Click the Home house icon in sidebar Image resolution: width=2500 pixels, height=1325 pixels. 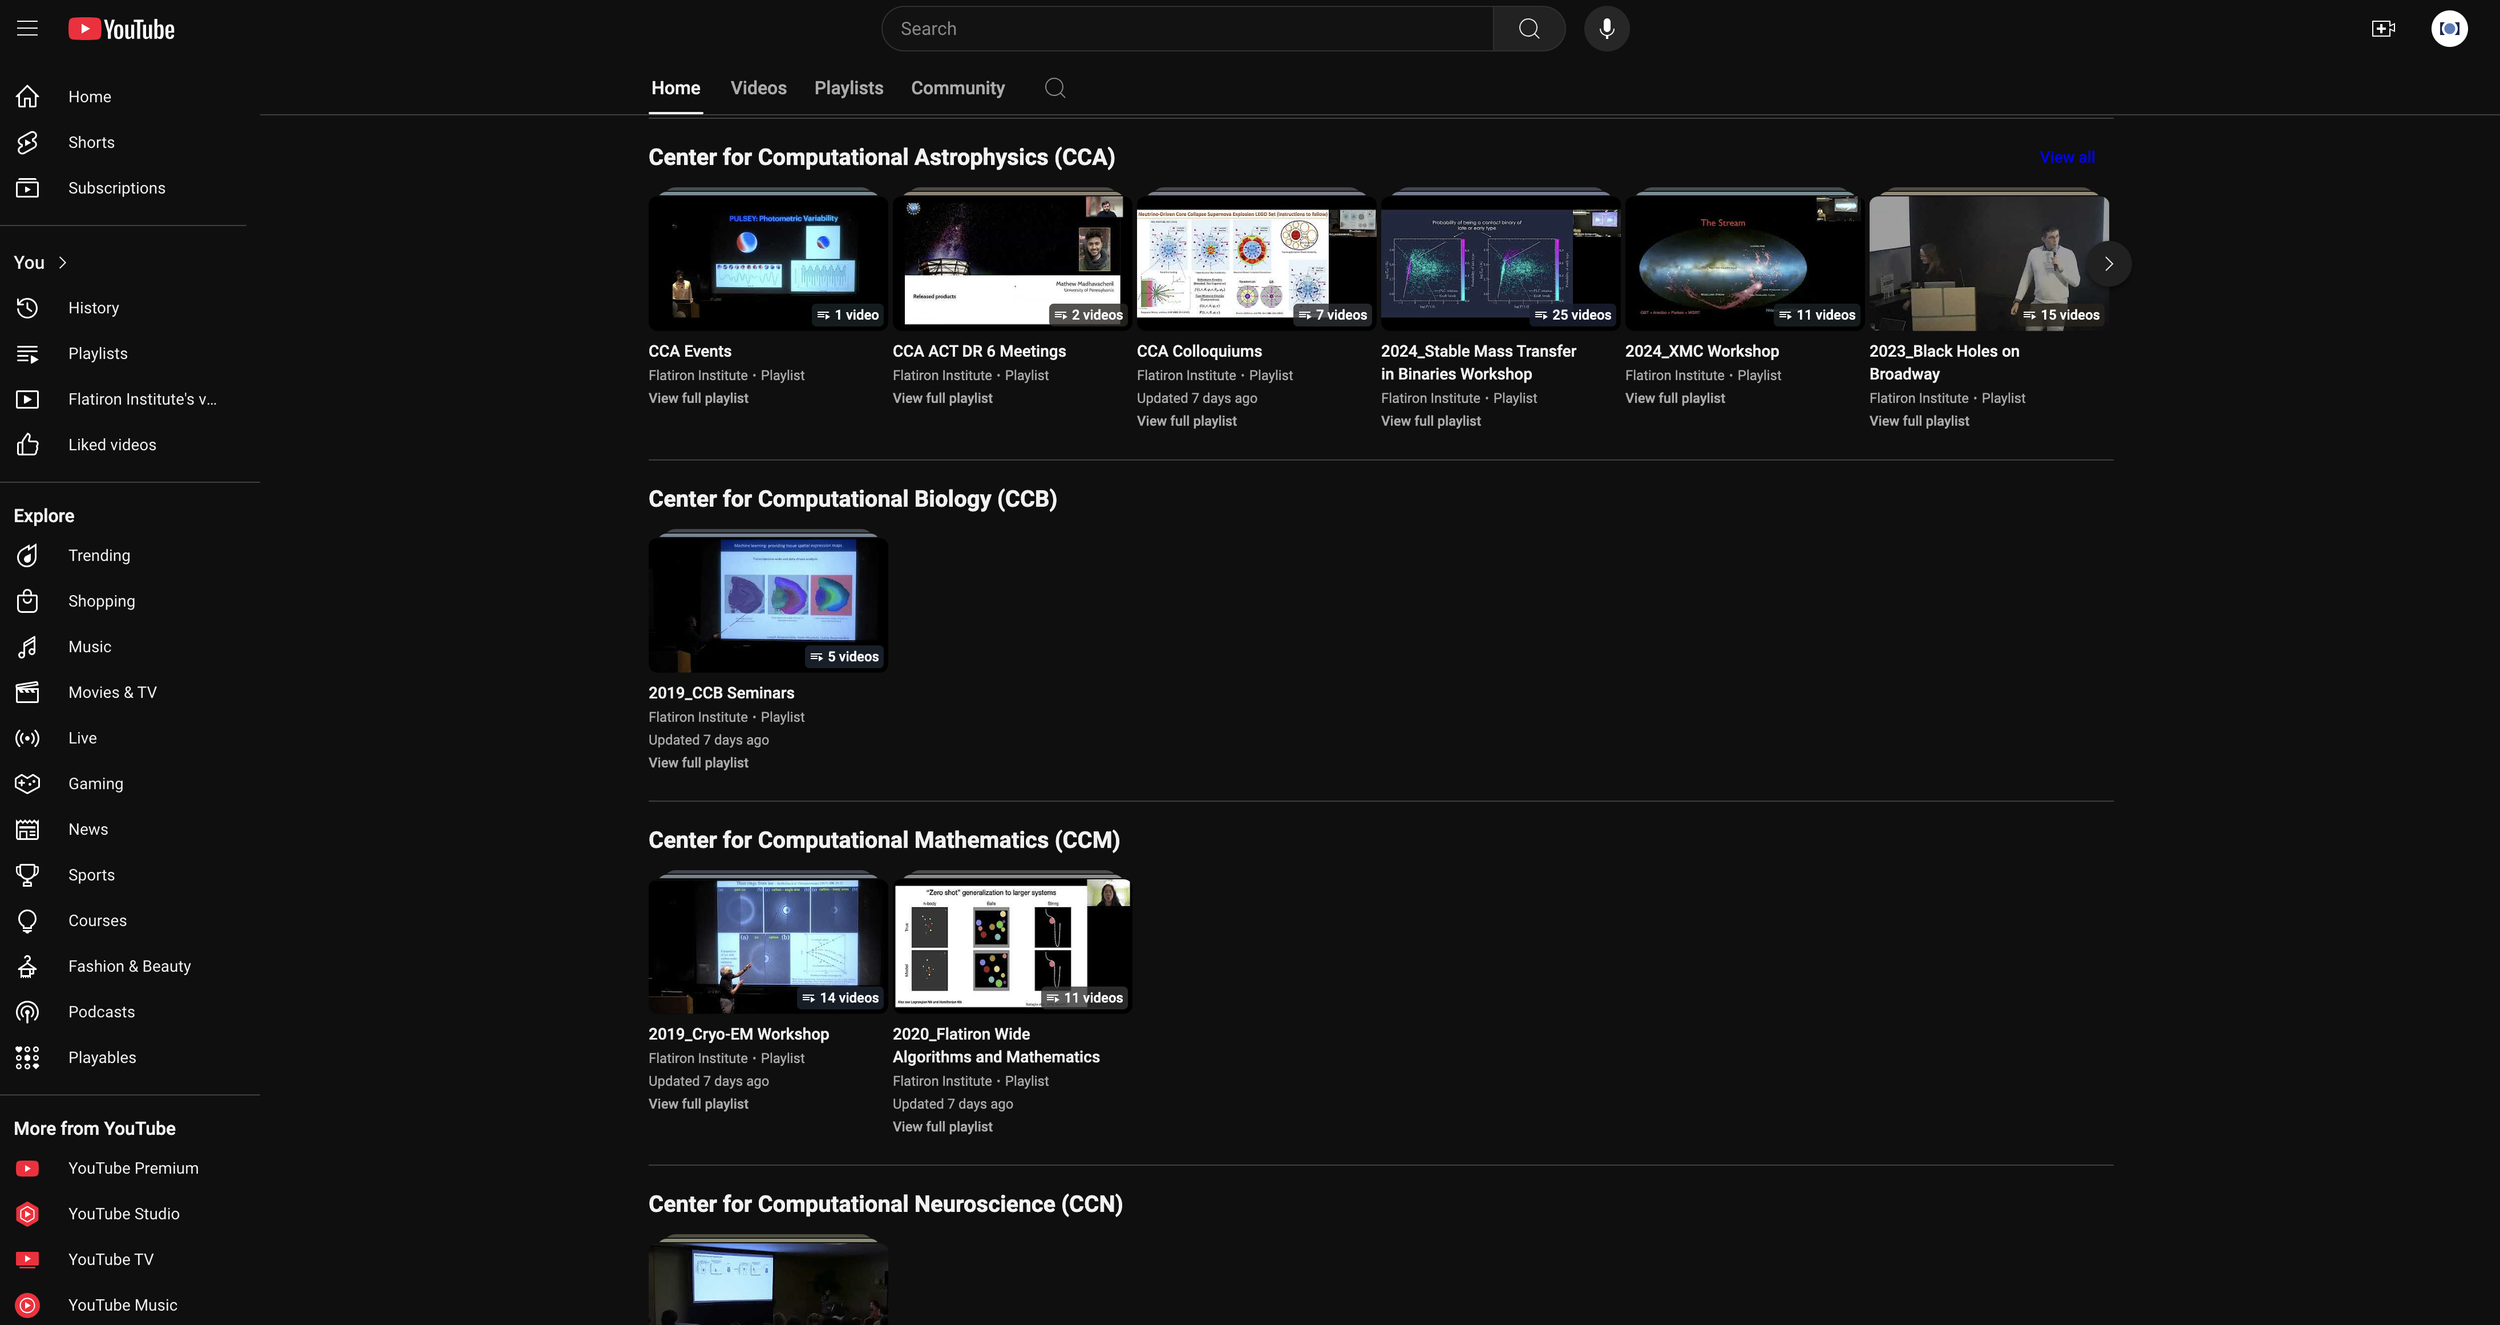(x=27, y=97)
